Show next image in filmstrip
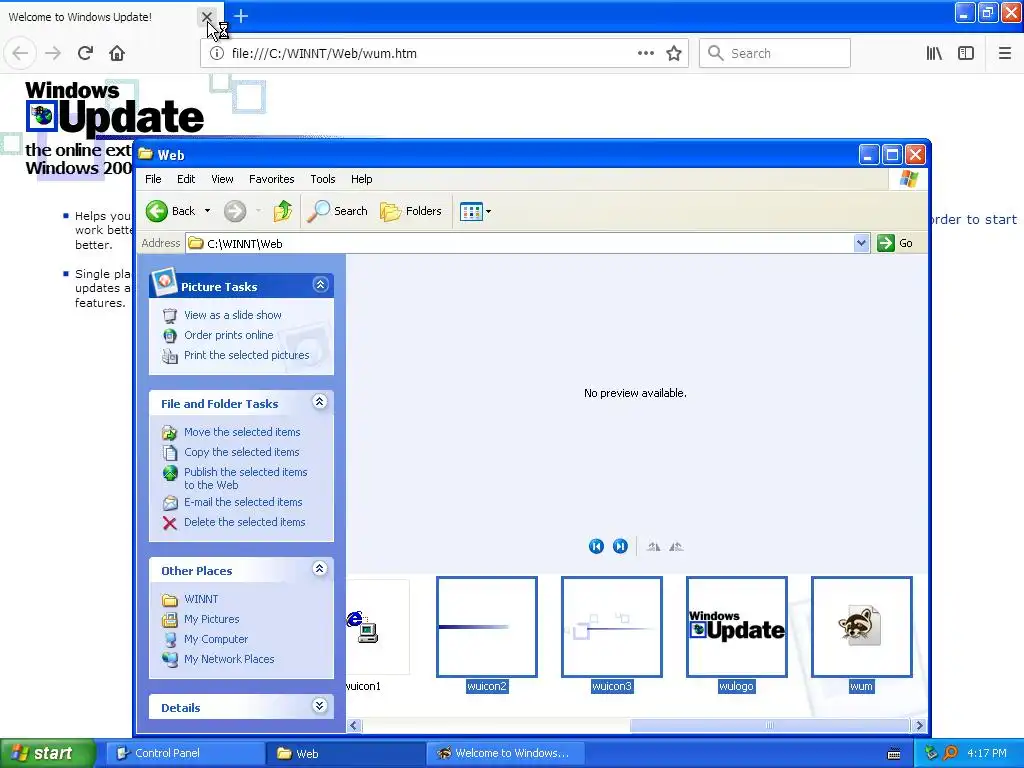This screenshot has width=1024, height=768. pos(620,546)
